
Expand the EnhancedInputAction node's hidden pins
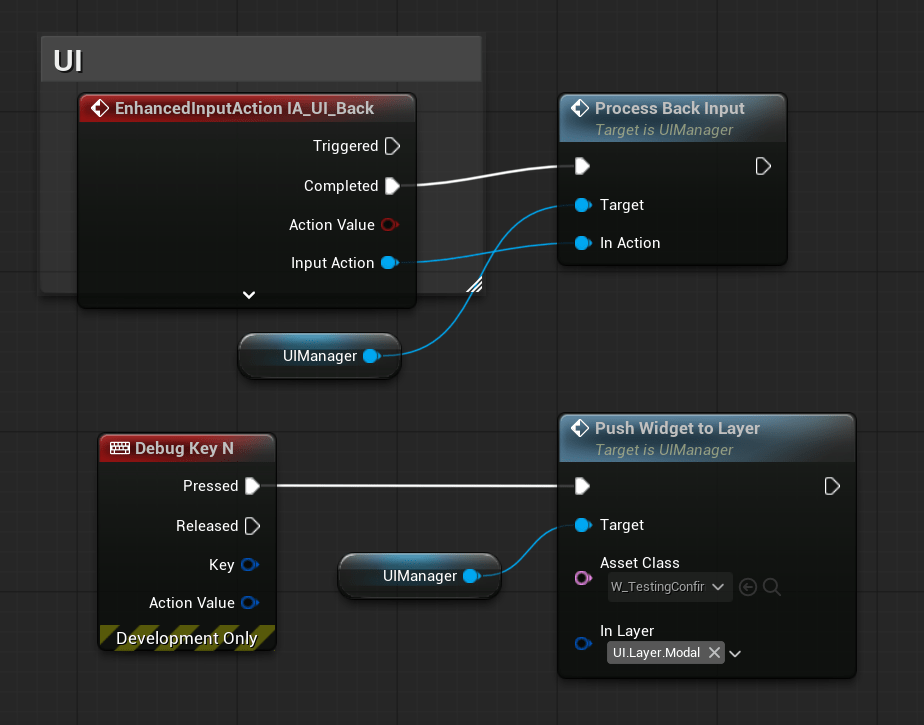(249, 295)
